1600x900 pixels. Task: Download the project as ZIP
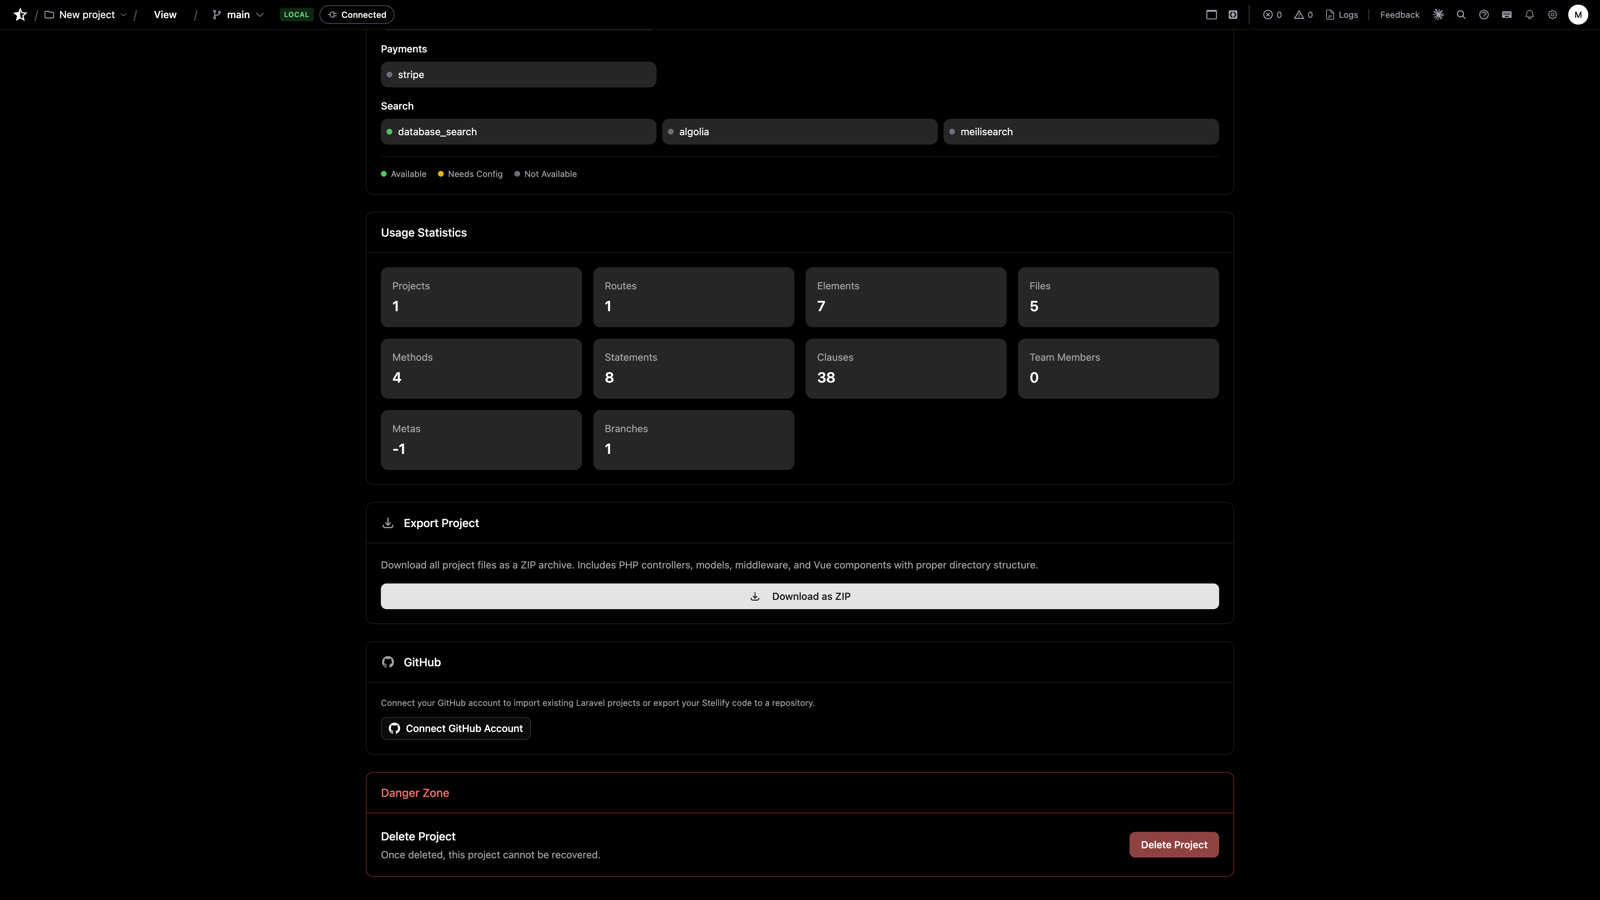(x=799, y=596)
